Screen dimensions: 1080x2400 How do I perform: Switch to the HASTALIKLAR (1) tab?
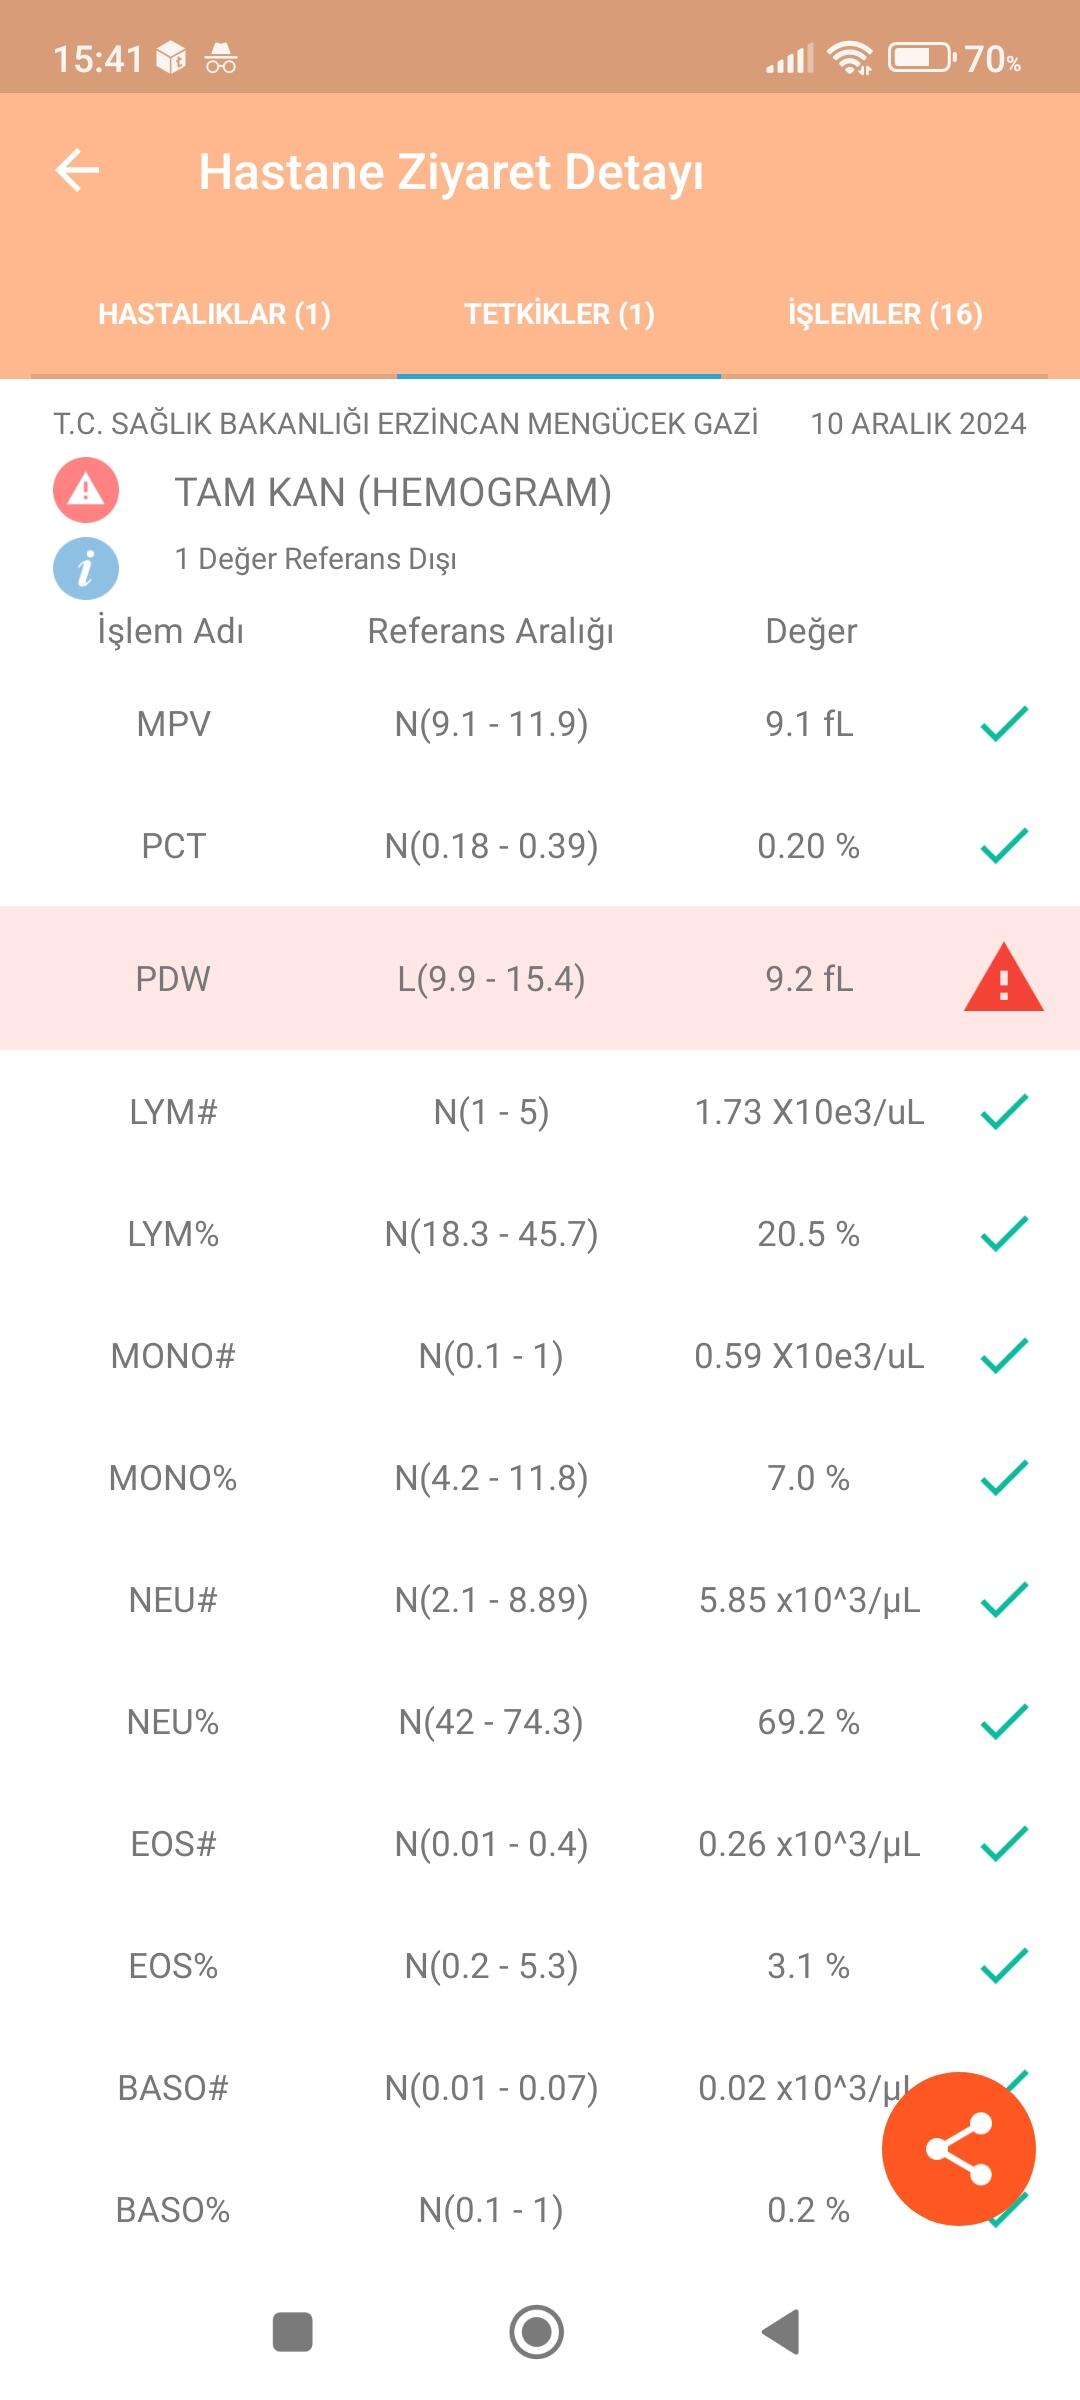[214, 314]
